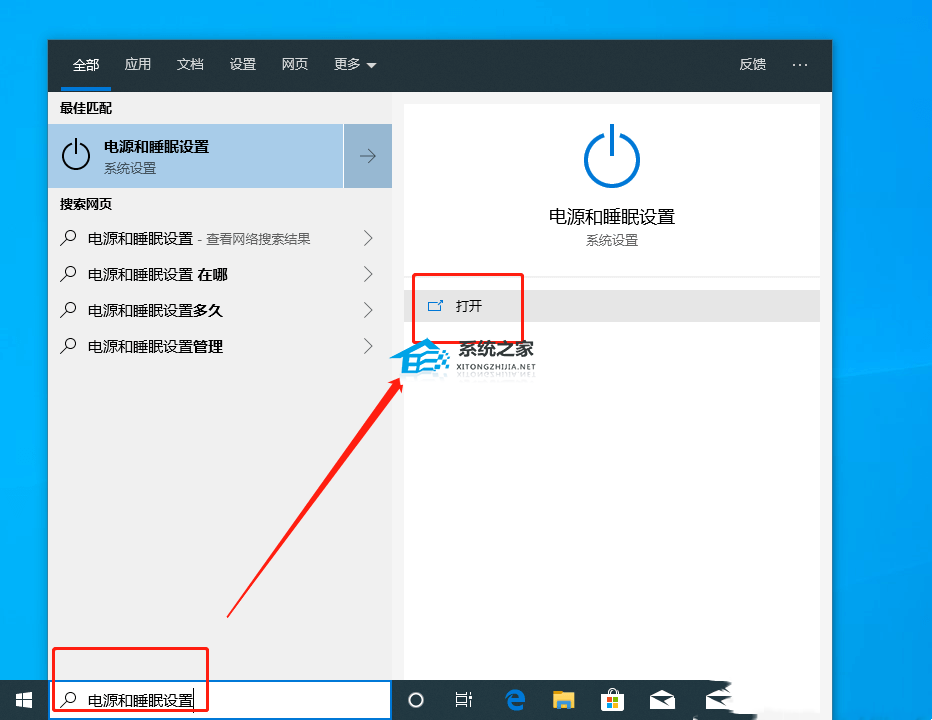The image size is (932, 720).
Task: Open Cortana circle icon on taskbar
Action: 416,700
